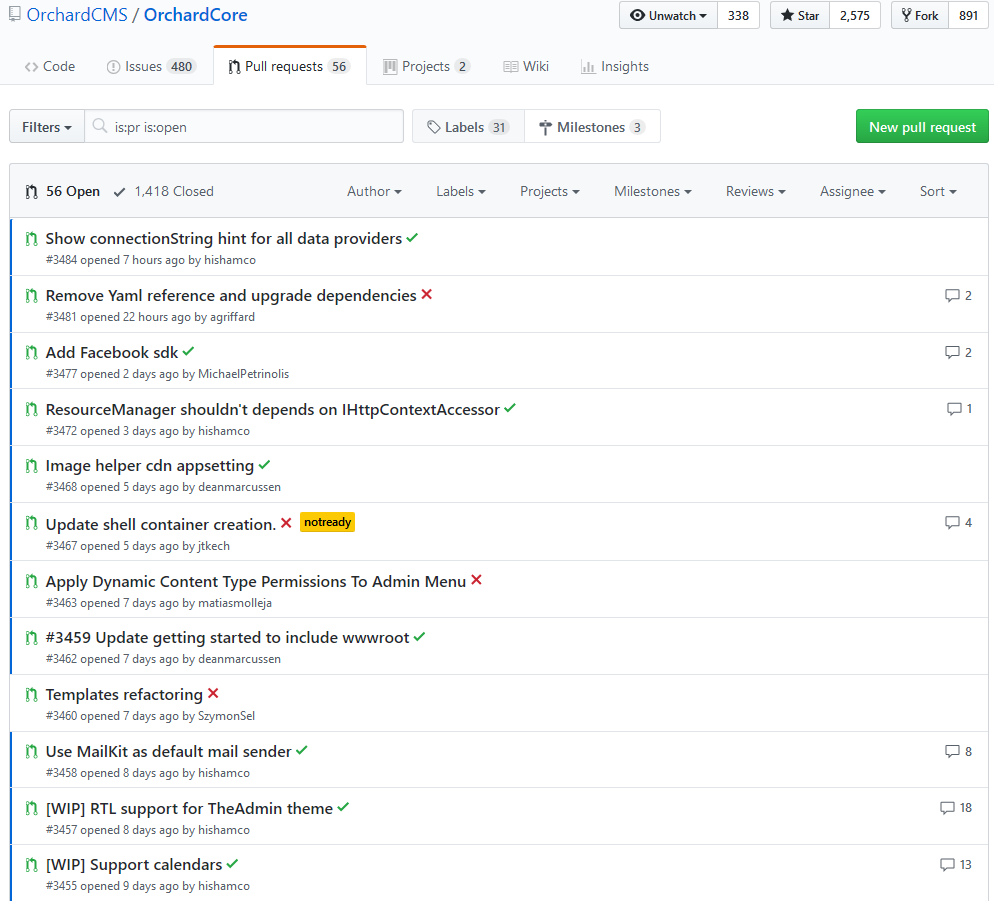View the 2,575 stargazers count
Image resolution: width=994 pixels, height=901 pixels.
[x=855, y=15]
